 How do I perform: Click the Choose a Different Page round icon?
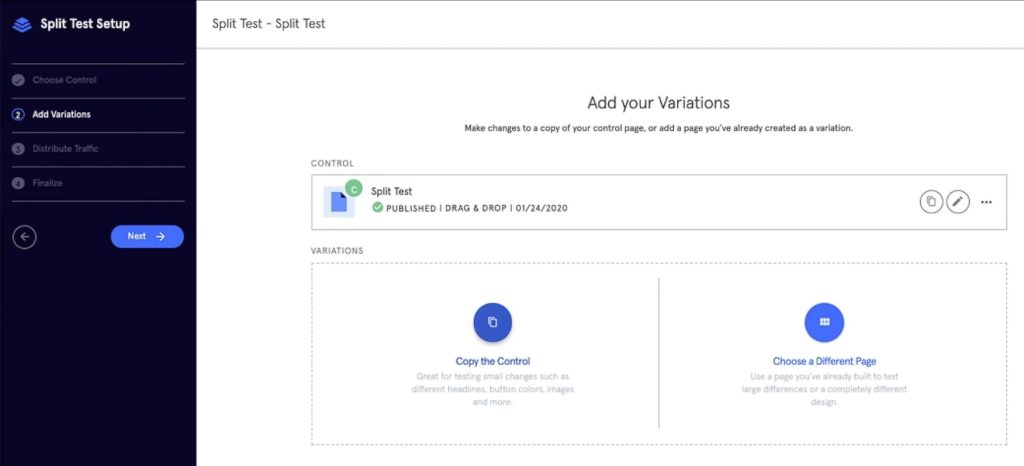pyautogui.click(x=824, y=322)
